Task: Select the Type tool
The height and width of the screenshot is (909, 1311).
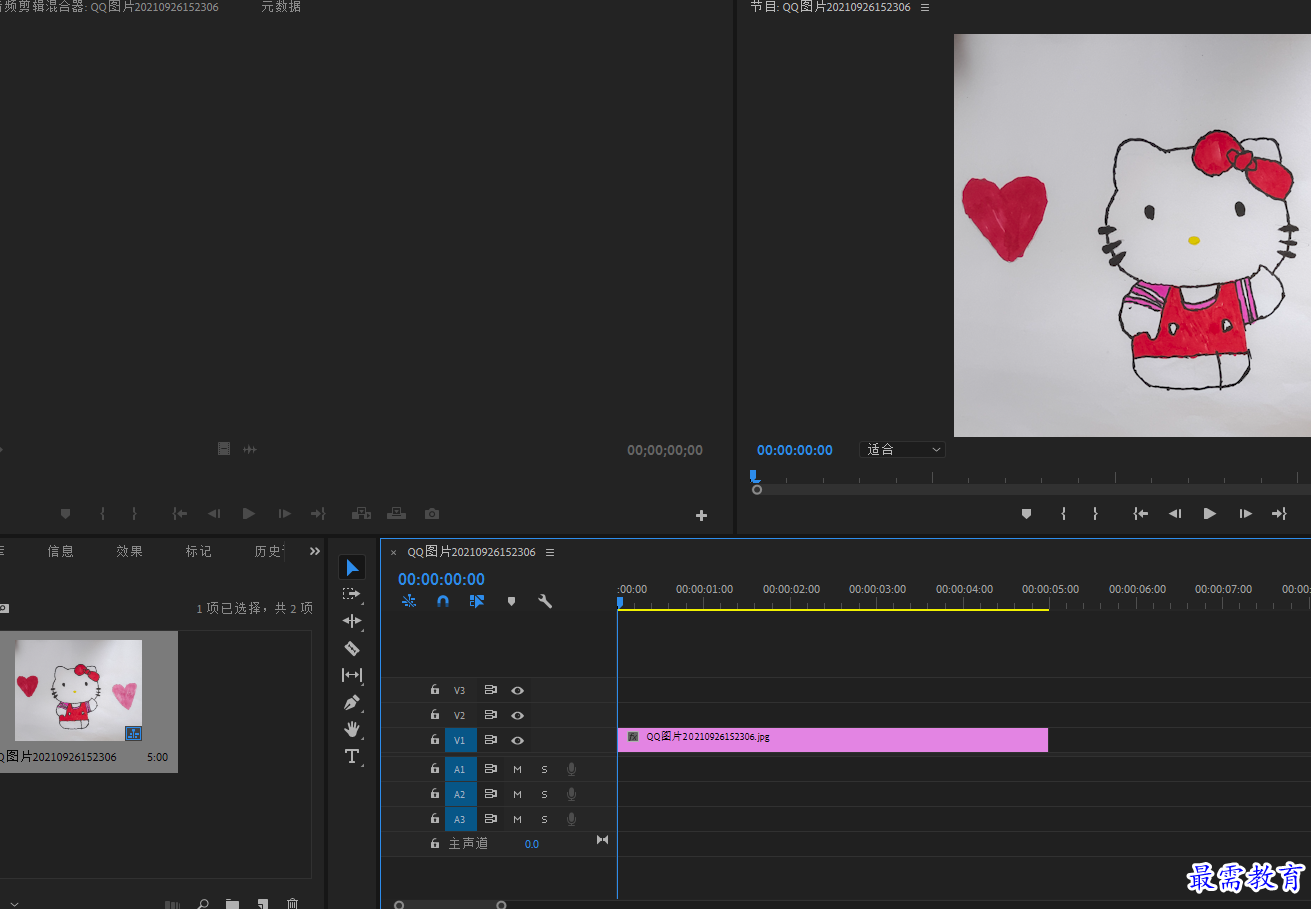Action: [x=352, y=756]
